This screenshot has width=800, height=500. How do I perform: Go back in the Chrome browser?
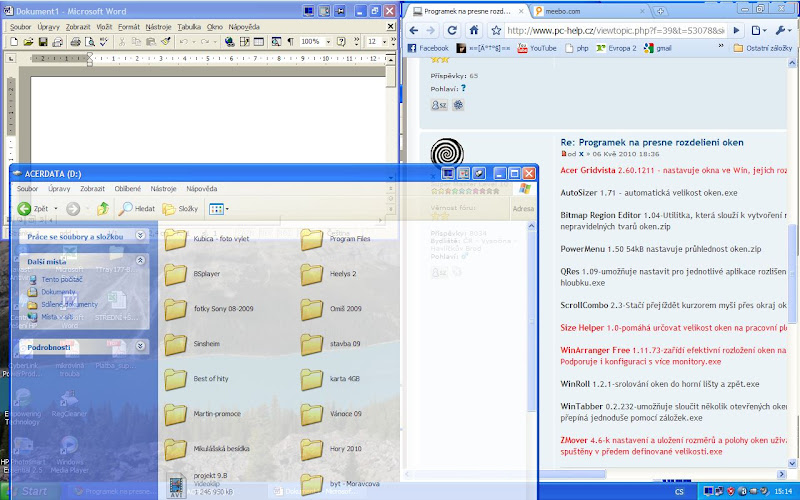(414, 31)
